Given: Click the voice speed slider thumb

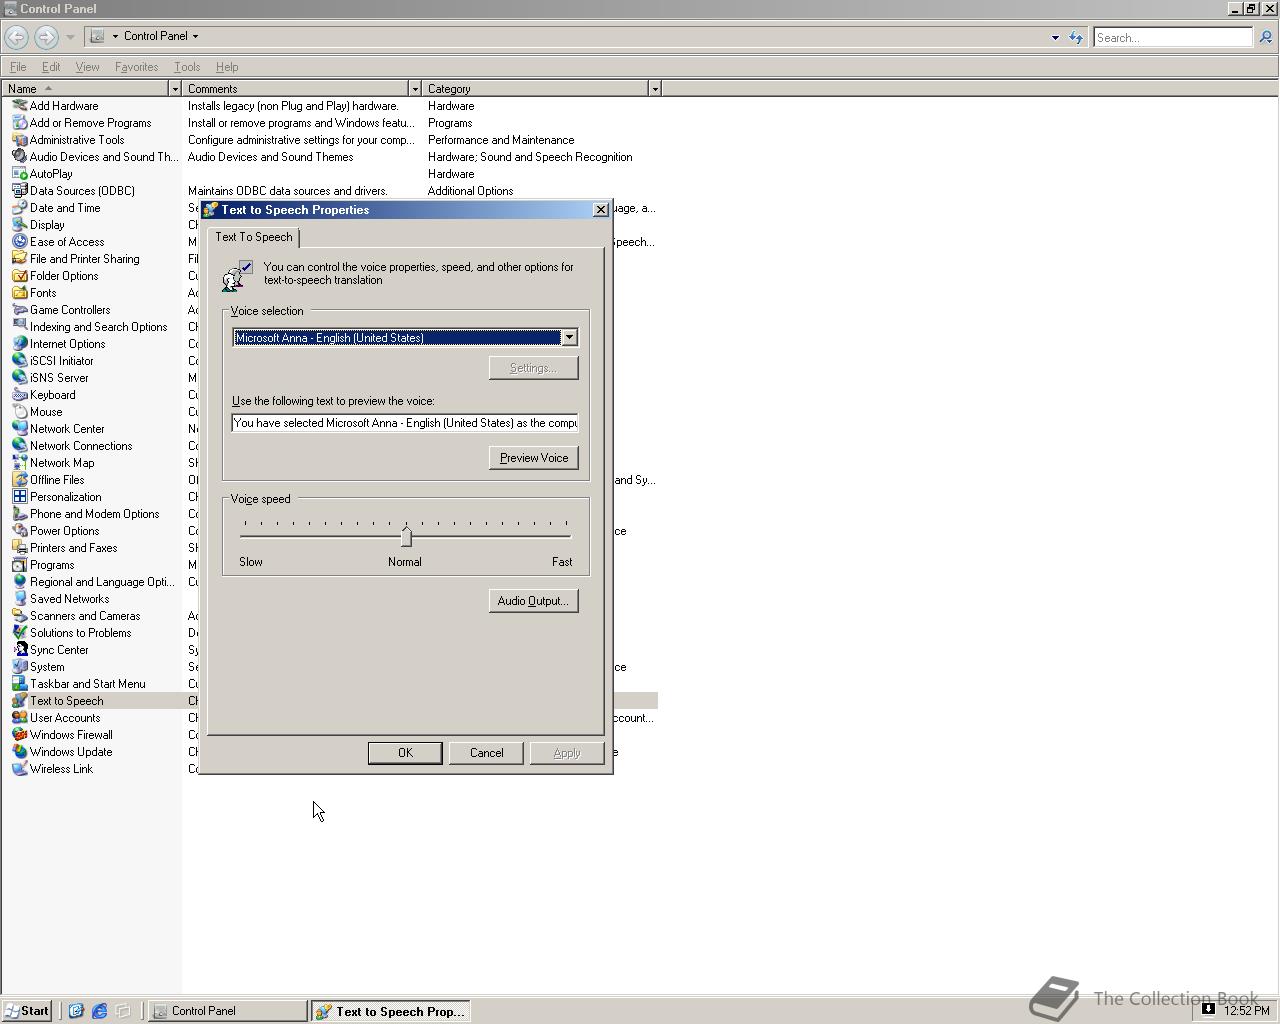Looking at the screenshot, I should click(x=406, y=537).
